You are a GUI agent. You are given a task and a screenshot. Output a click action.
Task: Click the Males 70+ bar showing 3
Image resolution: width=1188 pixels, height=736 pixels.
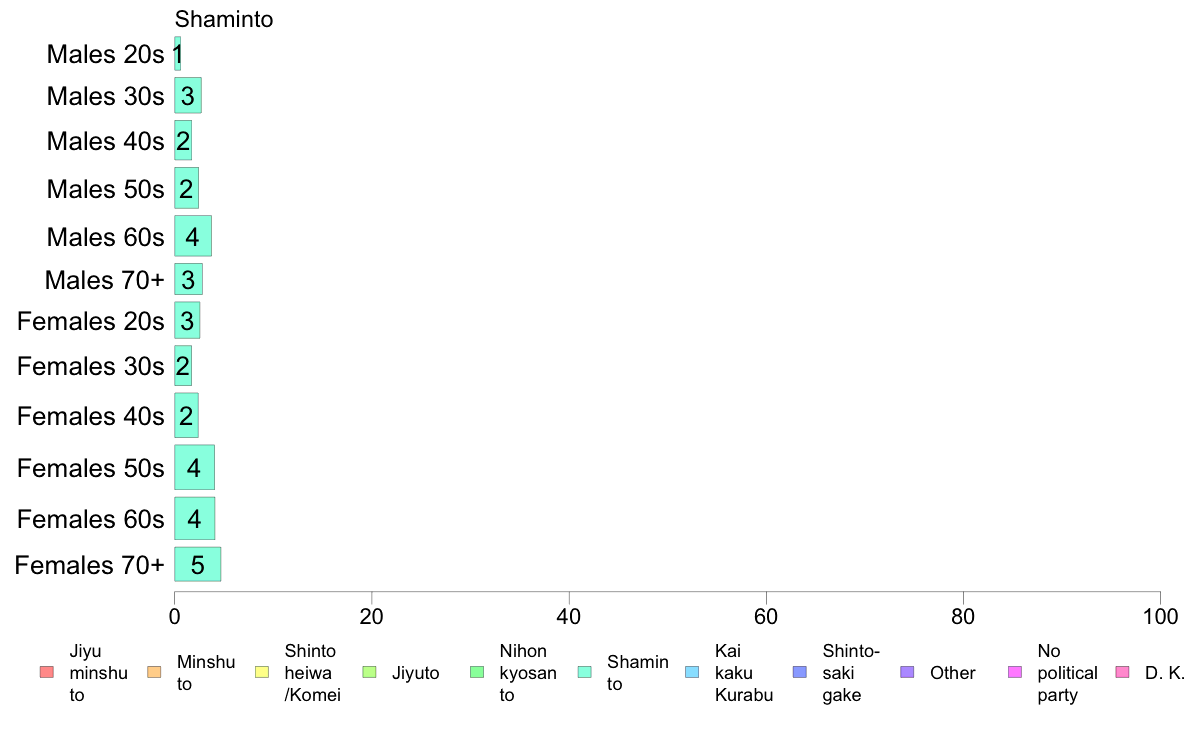coord(189,280)
